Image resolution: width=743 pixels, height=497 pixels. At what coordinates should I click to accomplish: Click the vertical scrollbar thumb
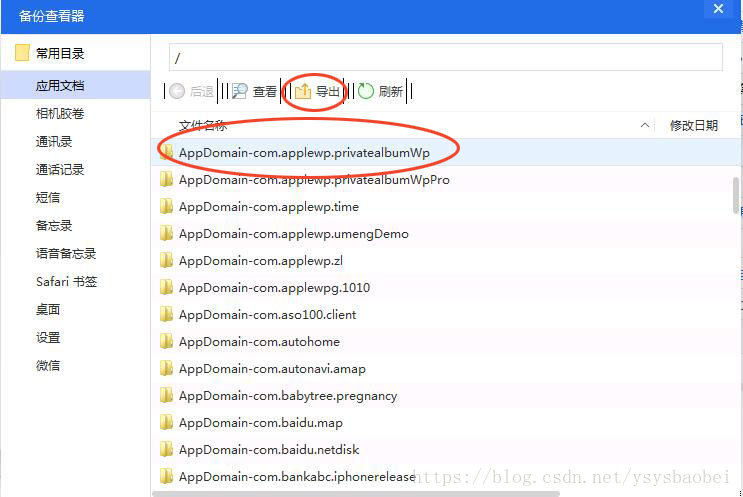click(736, 195)
